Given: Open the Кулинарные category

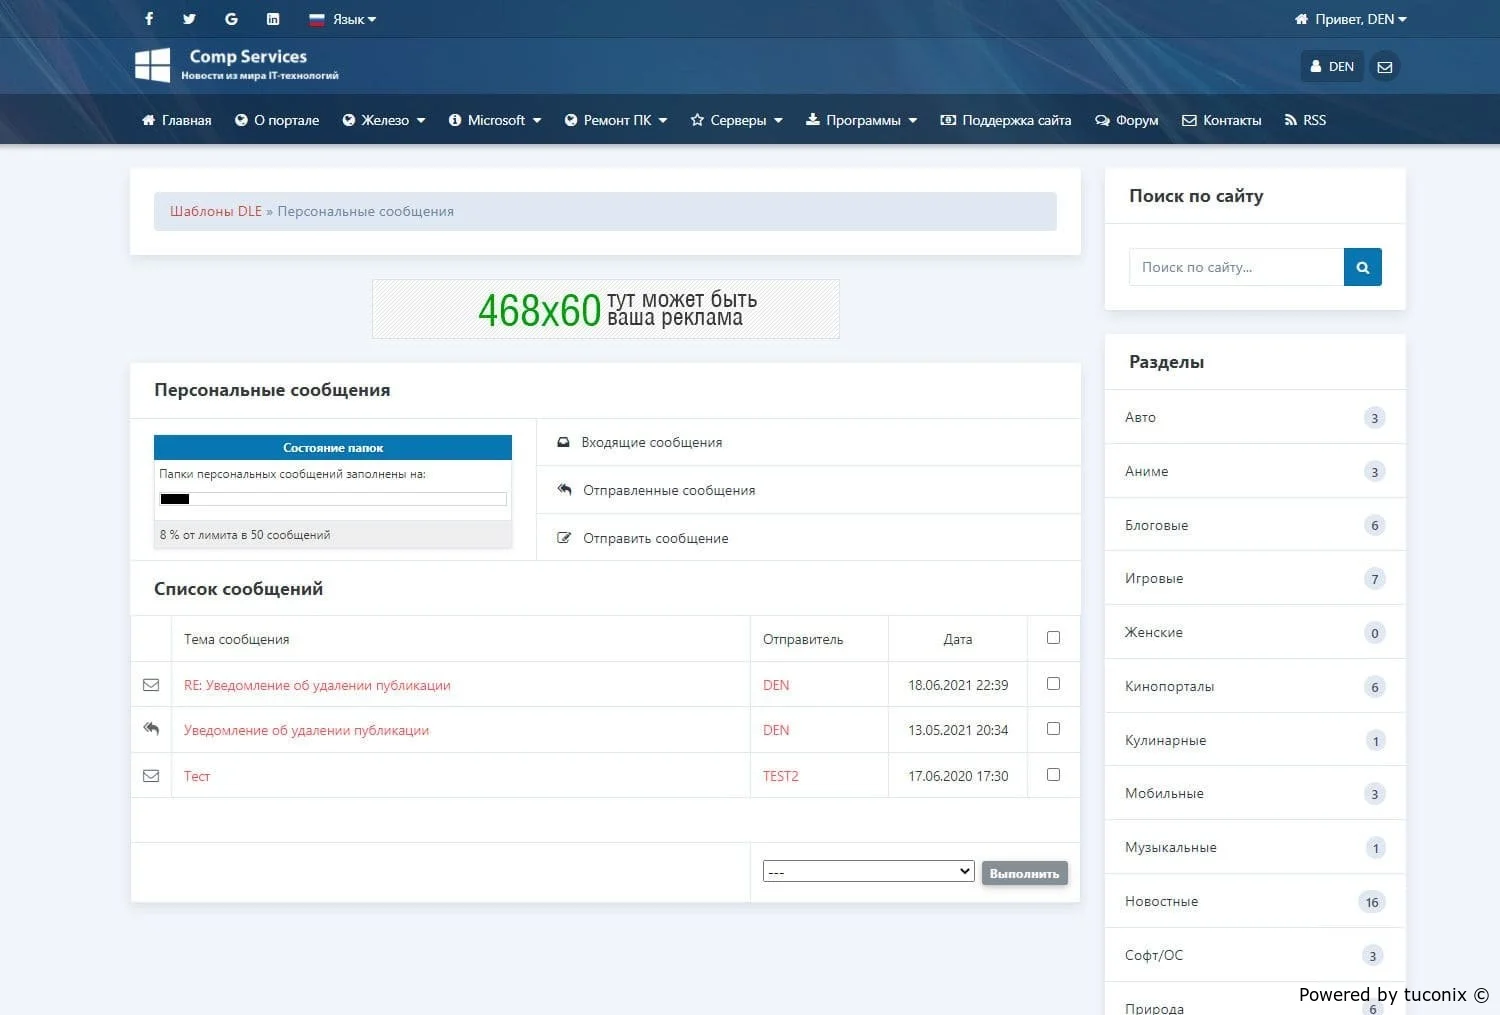Looking at the screenshot, I should pyautogui.click(x=1255, y=740).
